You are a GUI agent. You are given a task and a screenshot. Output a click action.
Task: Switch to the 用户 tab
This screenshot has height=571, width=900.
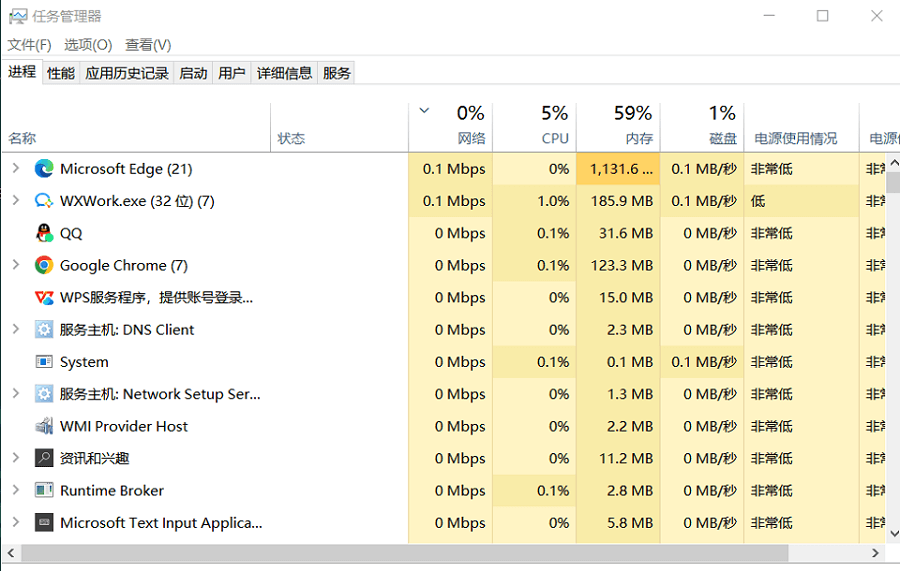point(232,73)
